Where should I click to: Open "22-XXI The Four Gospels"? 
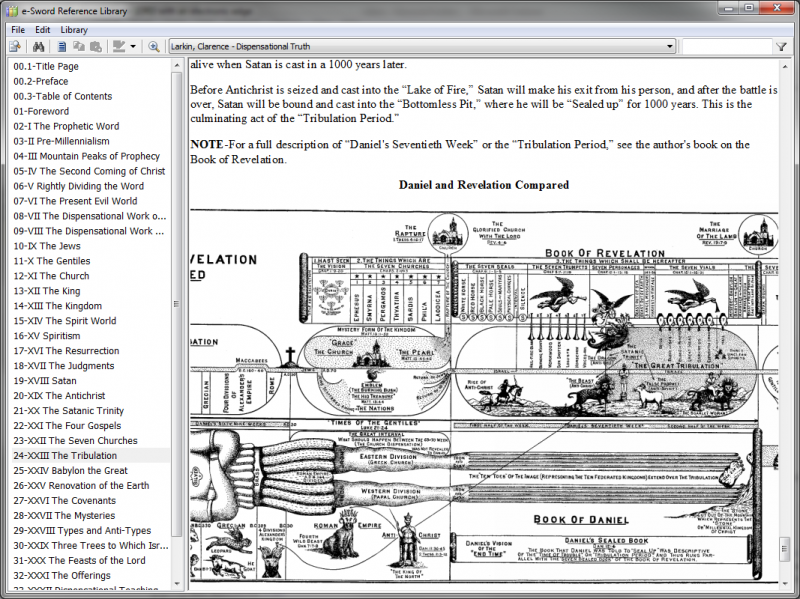tap(67, 426)
